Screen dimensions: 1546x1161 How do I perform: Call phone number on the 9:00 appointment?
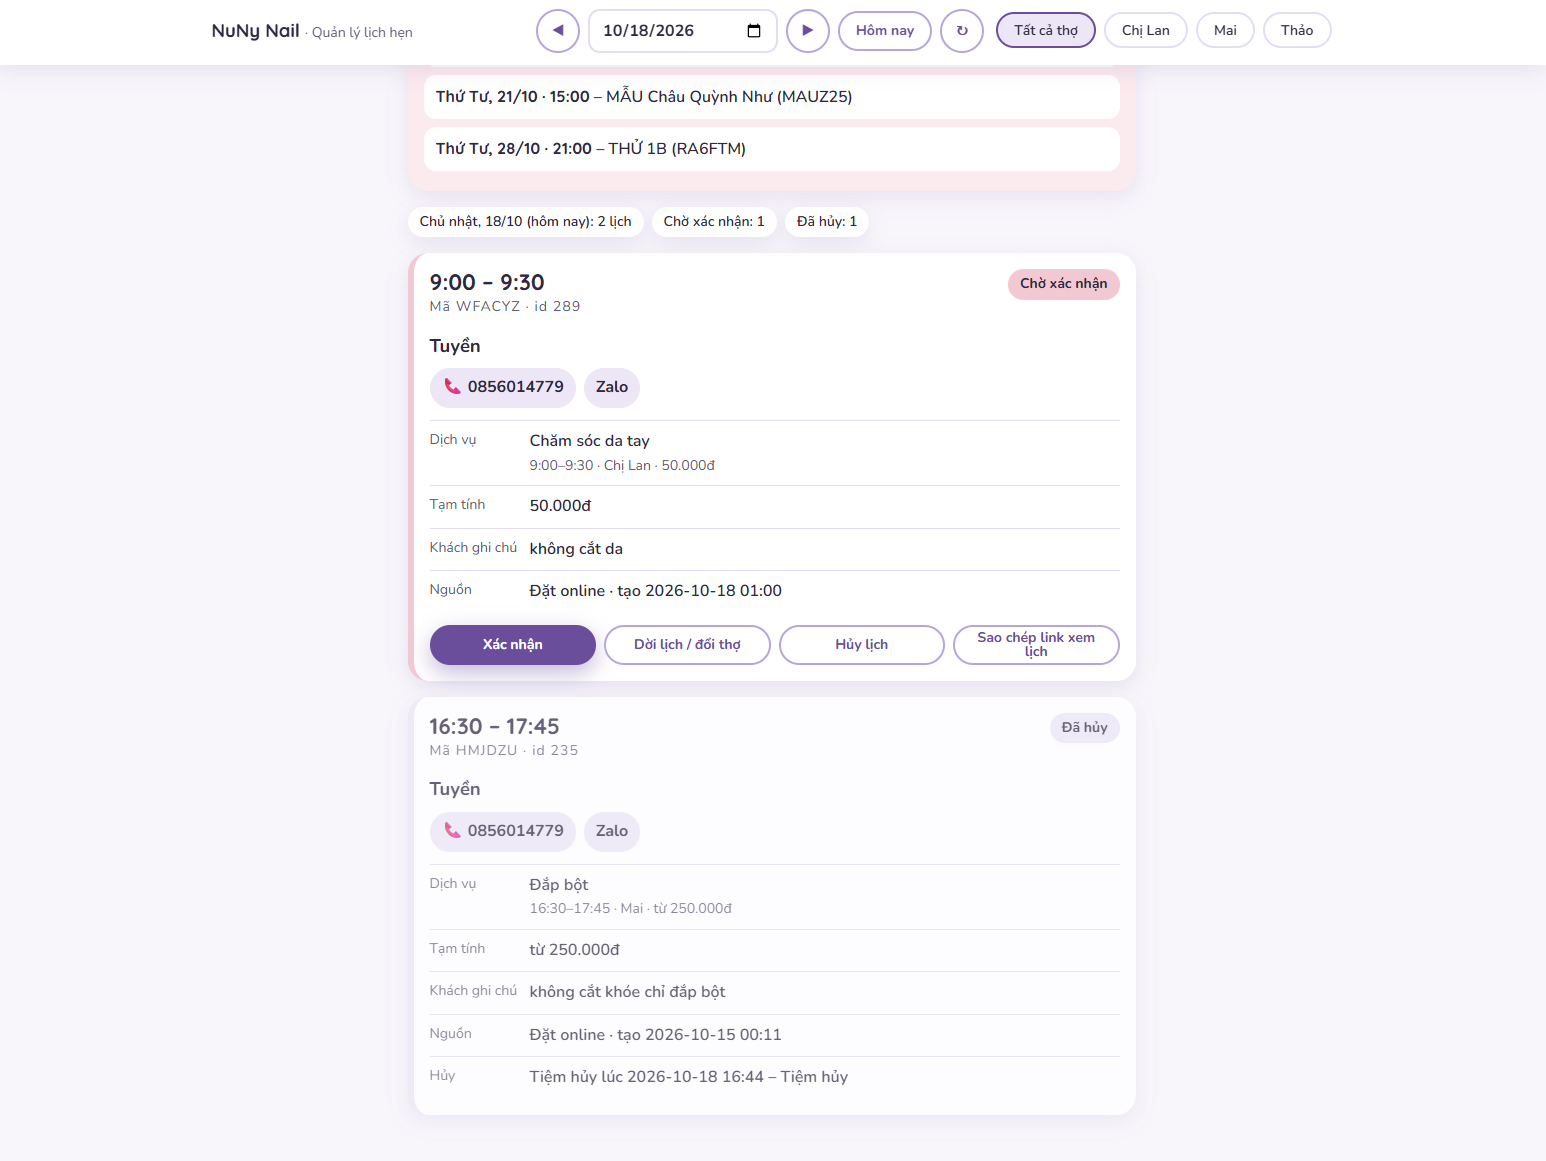click(503, 387)
